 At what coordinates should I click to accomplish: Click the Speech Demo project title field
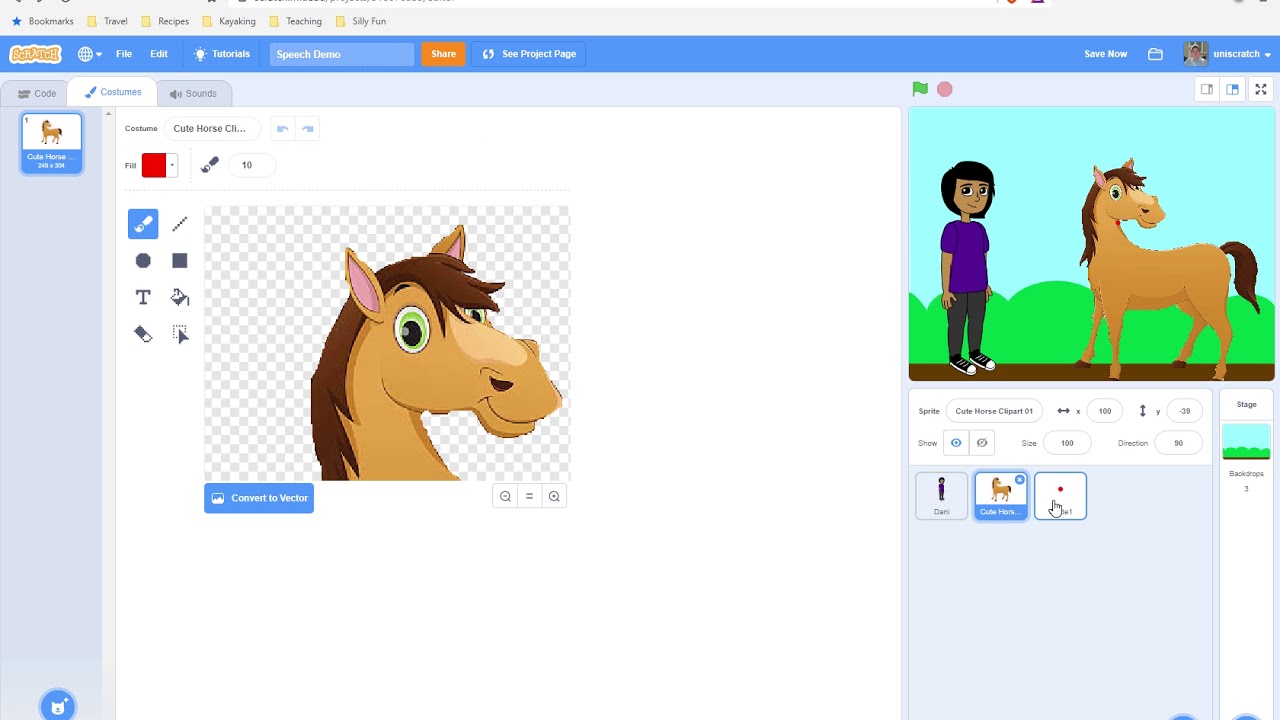pos(342,54)
